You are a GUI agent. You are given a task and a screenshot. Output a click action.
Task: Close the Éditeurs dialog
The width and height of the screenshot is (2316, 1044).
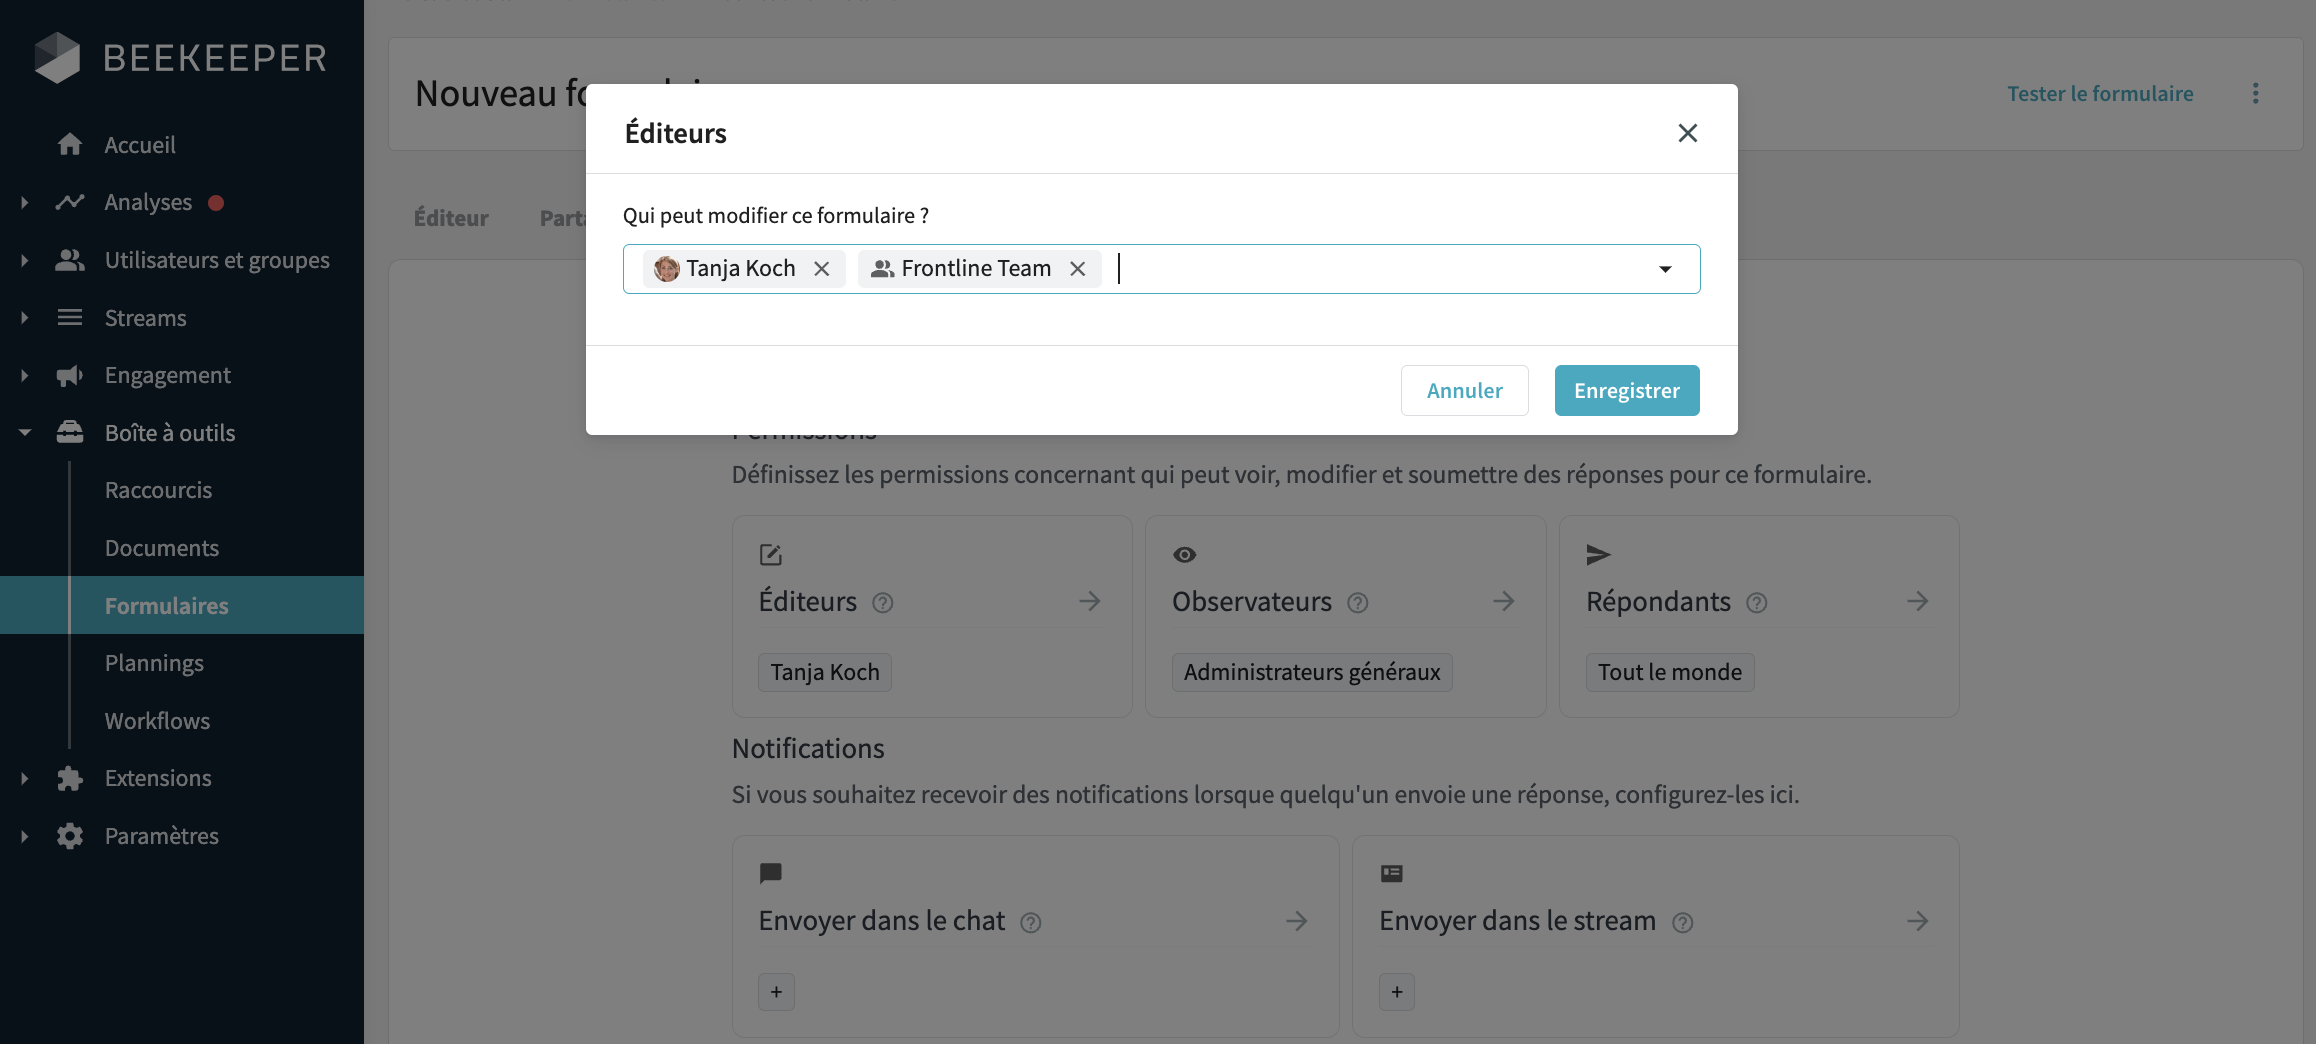(x=1687, y=133)
